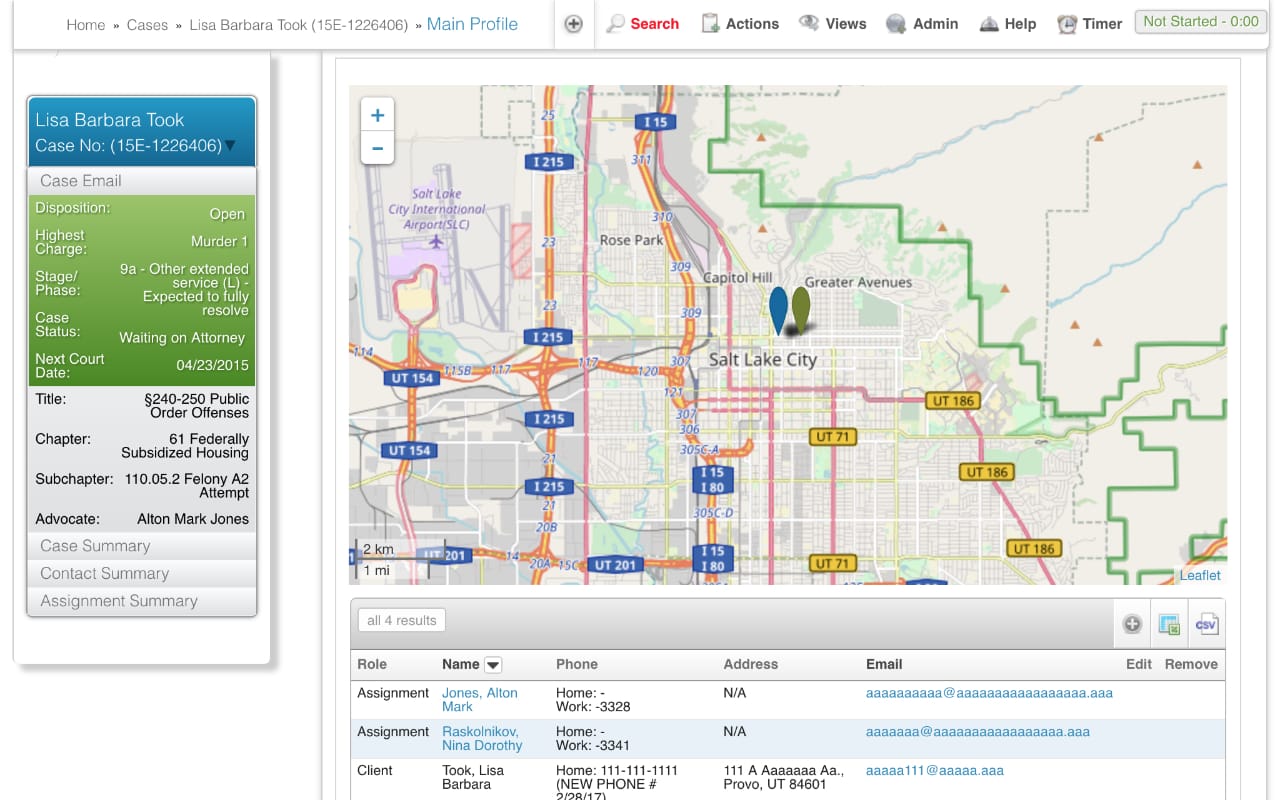Open the Help menu
The height and width of the screenshot is (800, 1280).
coord(1007,24)
